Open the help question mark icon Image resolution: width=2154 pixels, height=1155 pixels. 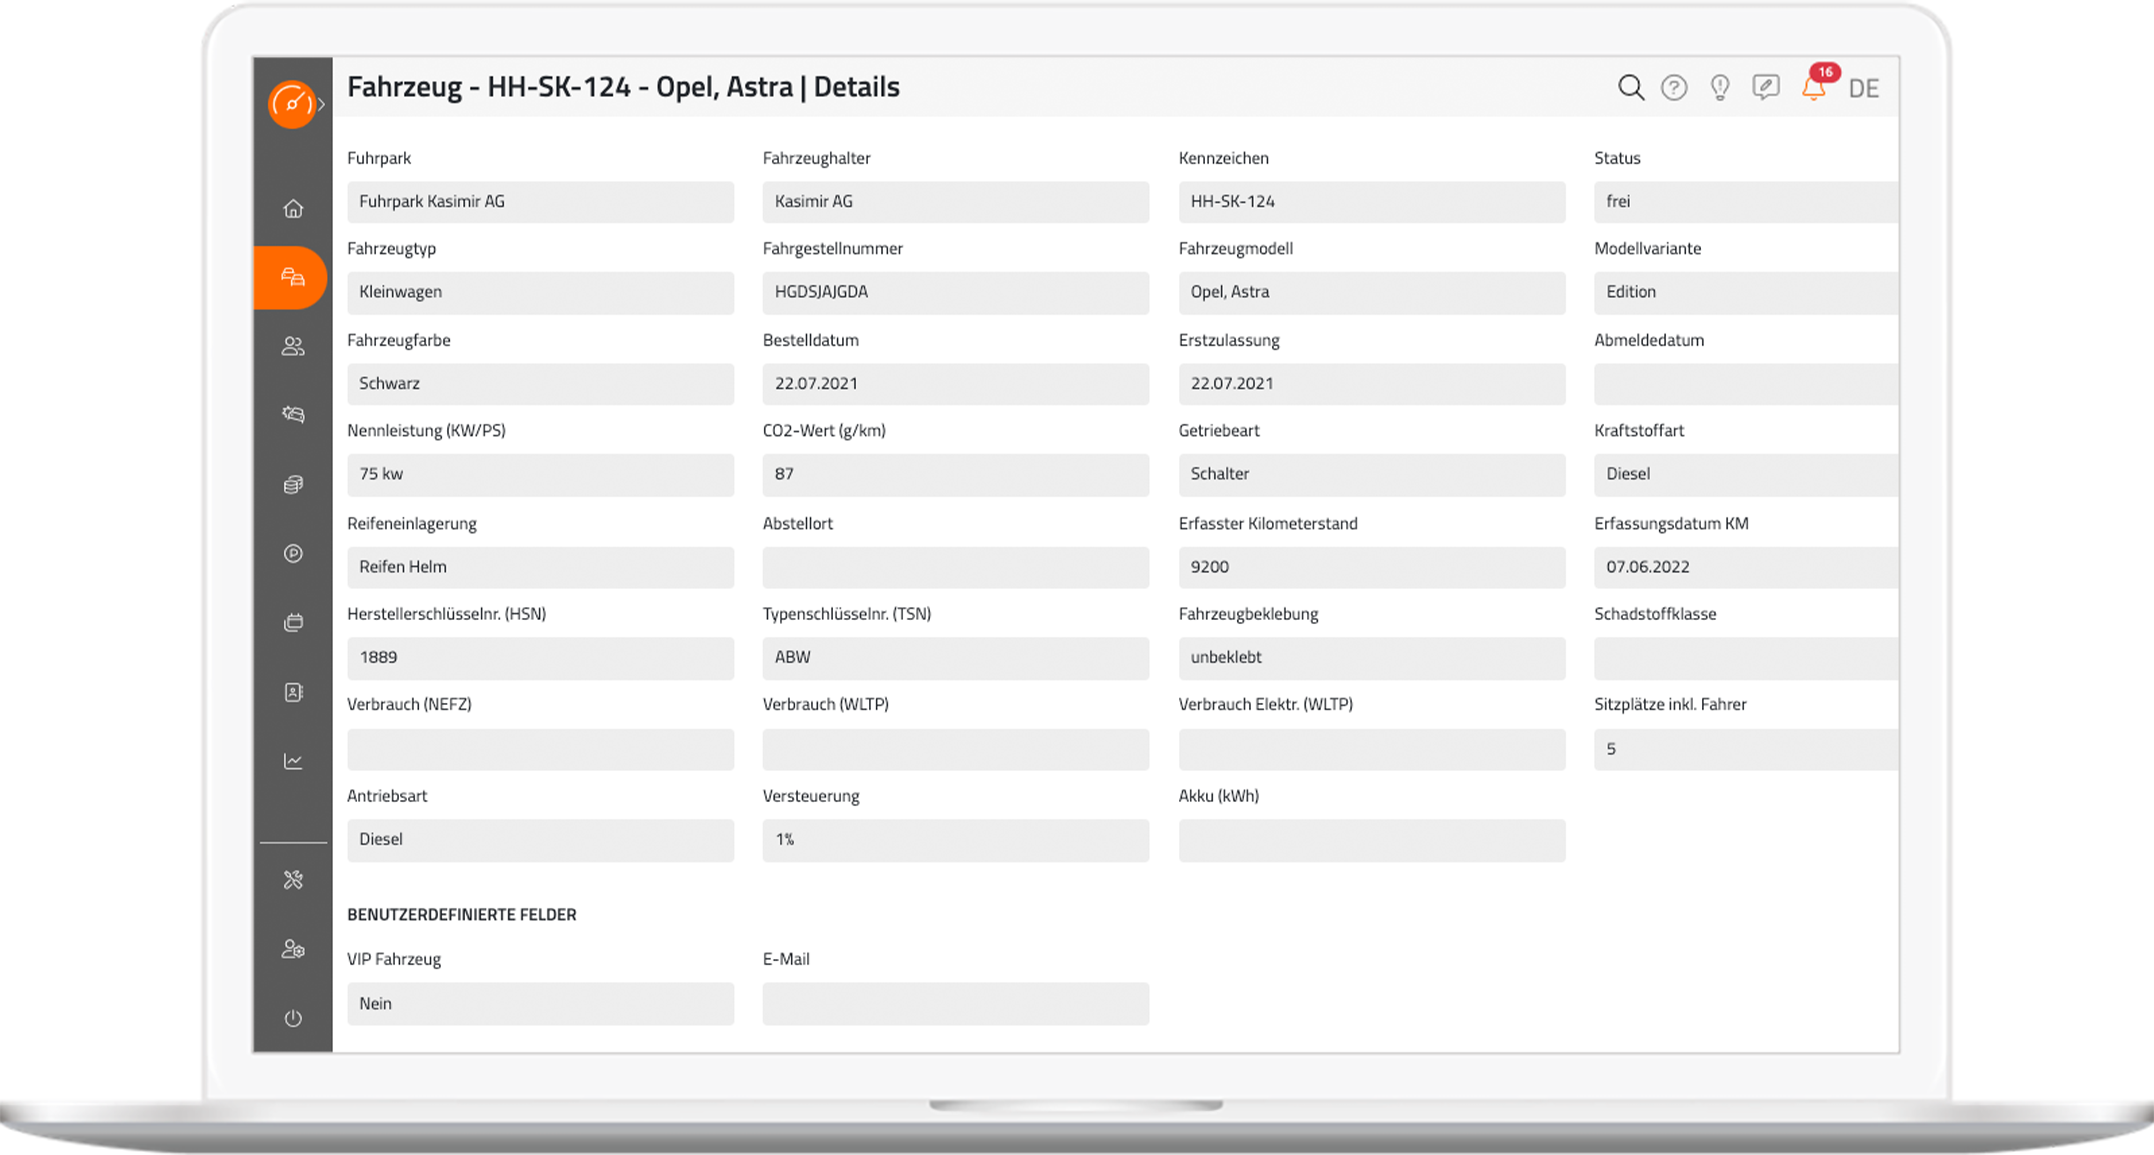[x=1674, y=88]
